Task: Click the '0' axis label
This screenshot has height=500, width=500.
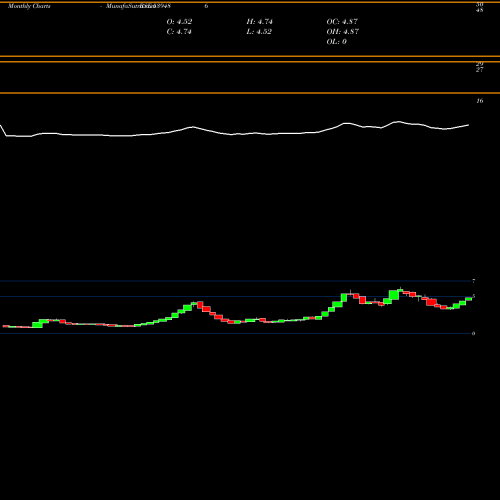Action: [x=474, y=333]
